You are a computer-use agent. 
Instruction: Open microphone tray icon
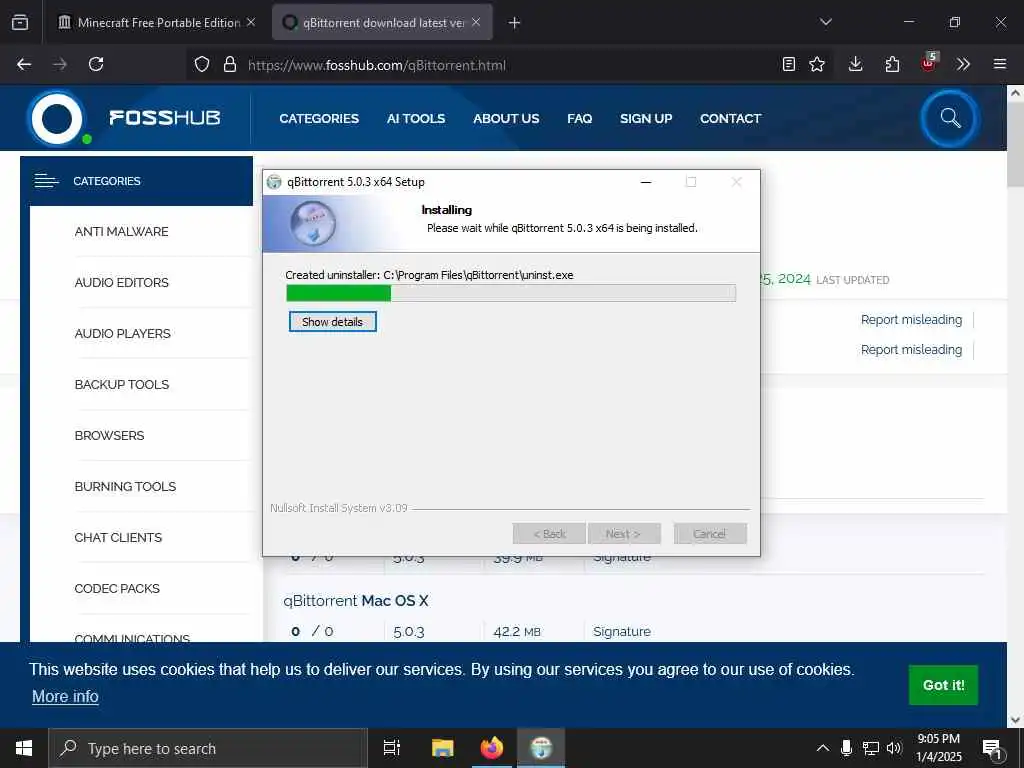tap(846, 748)
